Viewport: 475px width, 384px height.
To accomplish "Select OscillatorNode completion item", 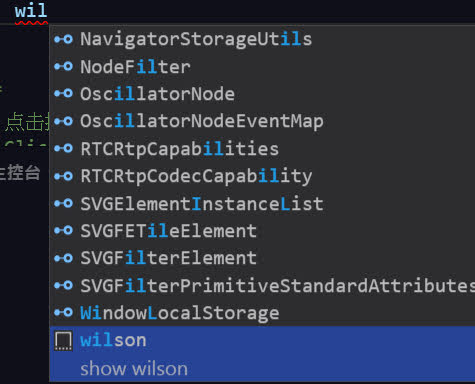I will point(262,94).
